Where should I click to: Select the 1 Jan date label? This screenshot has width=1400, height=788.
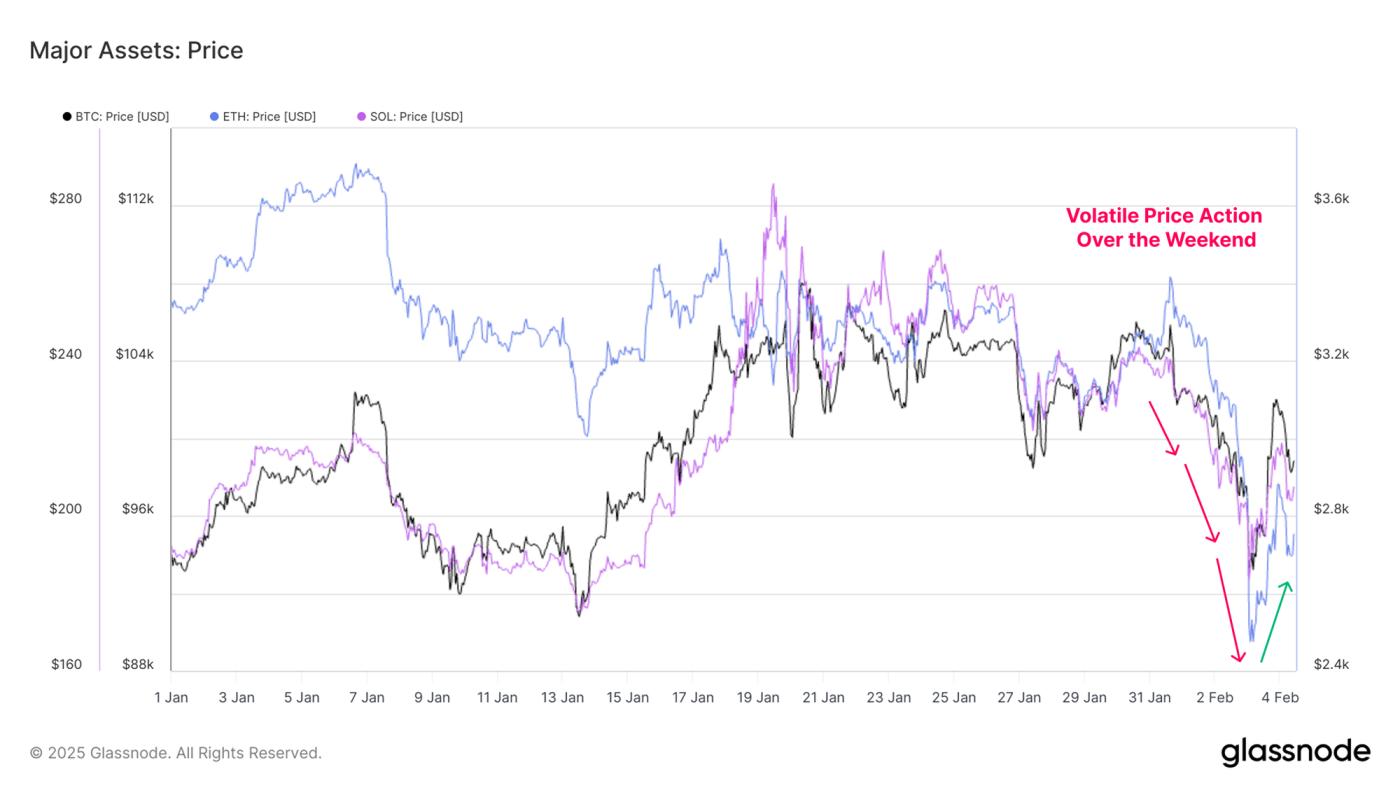[x=171, y=698]
